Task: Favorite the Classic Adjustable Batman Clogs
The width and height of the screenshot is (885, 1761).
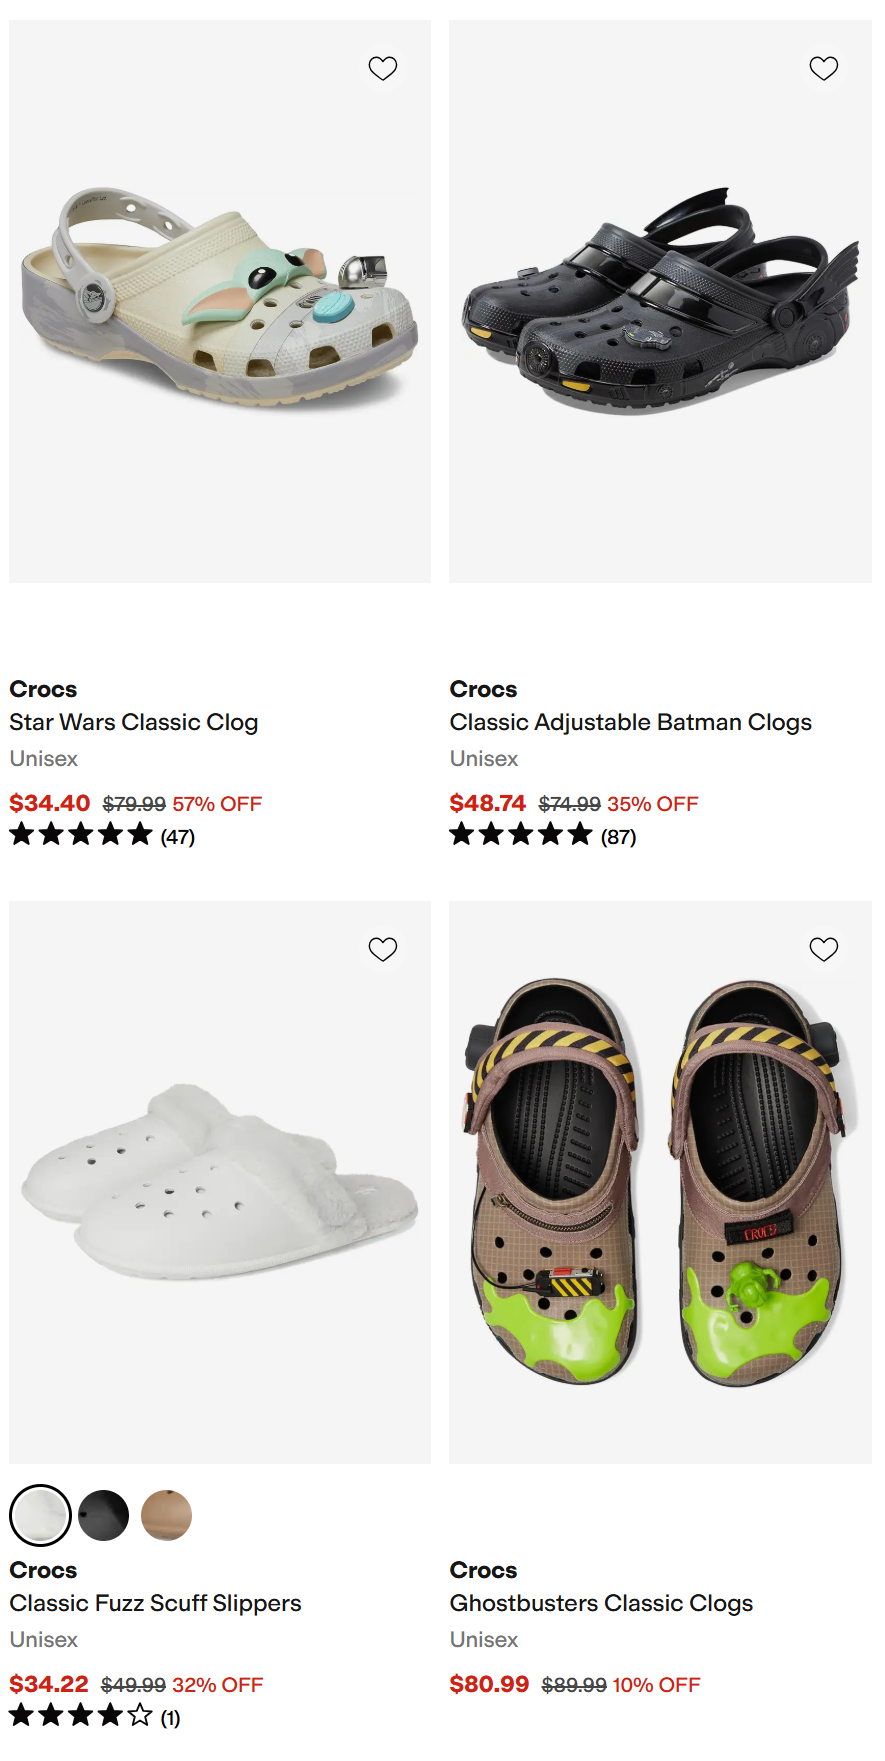Action: [823, 68]
